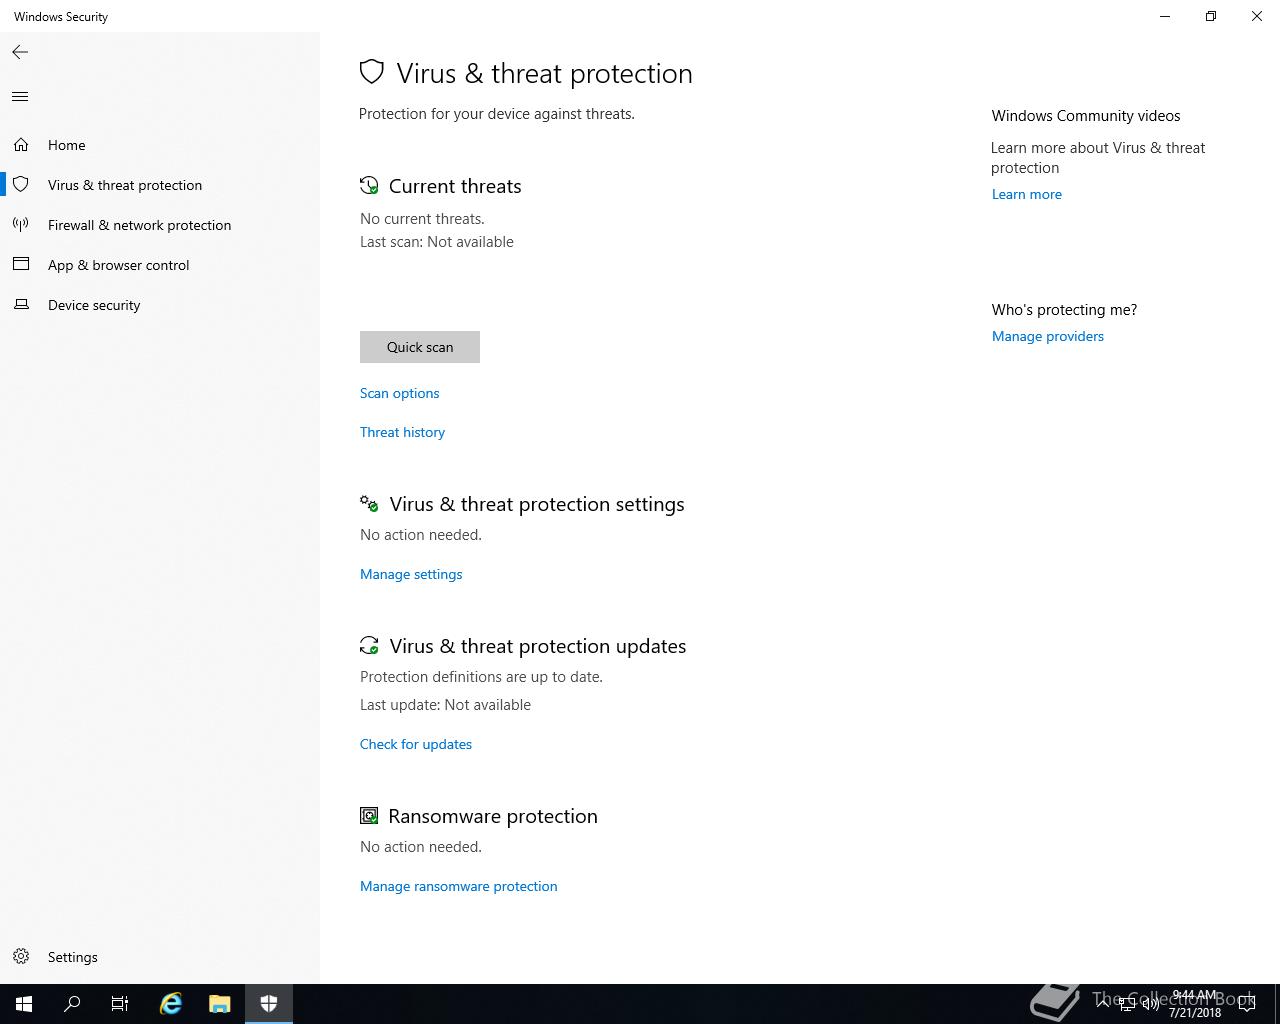Image resolution: width=1280 pixels, height=1024 pixels.
Task: Open File Explorer from taskbar
Action: (x=220, y=1004)
